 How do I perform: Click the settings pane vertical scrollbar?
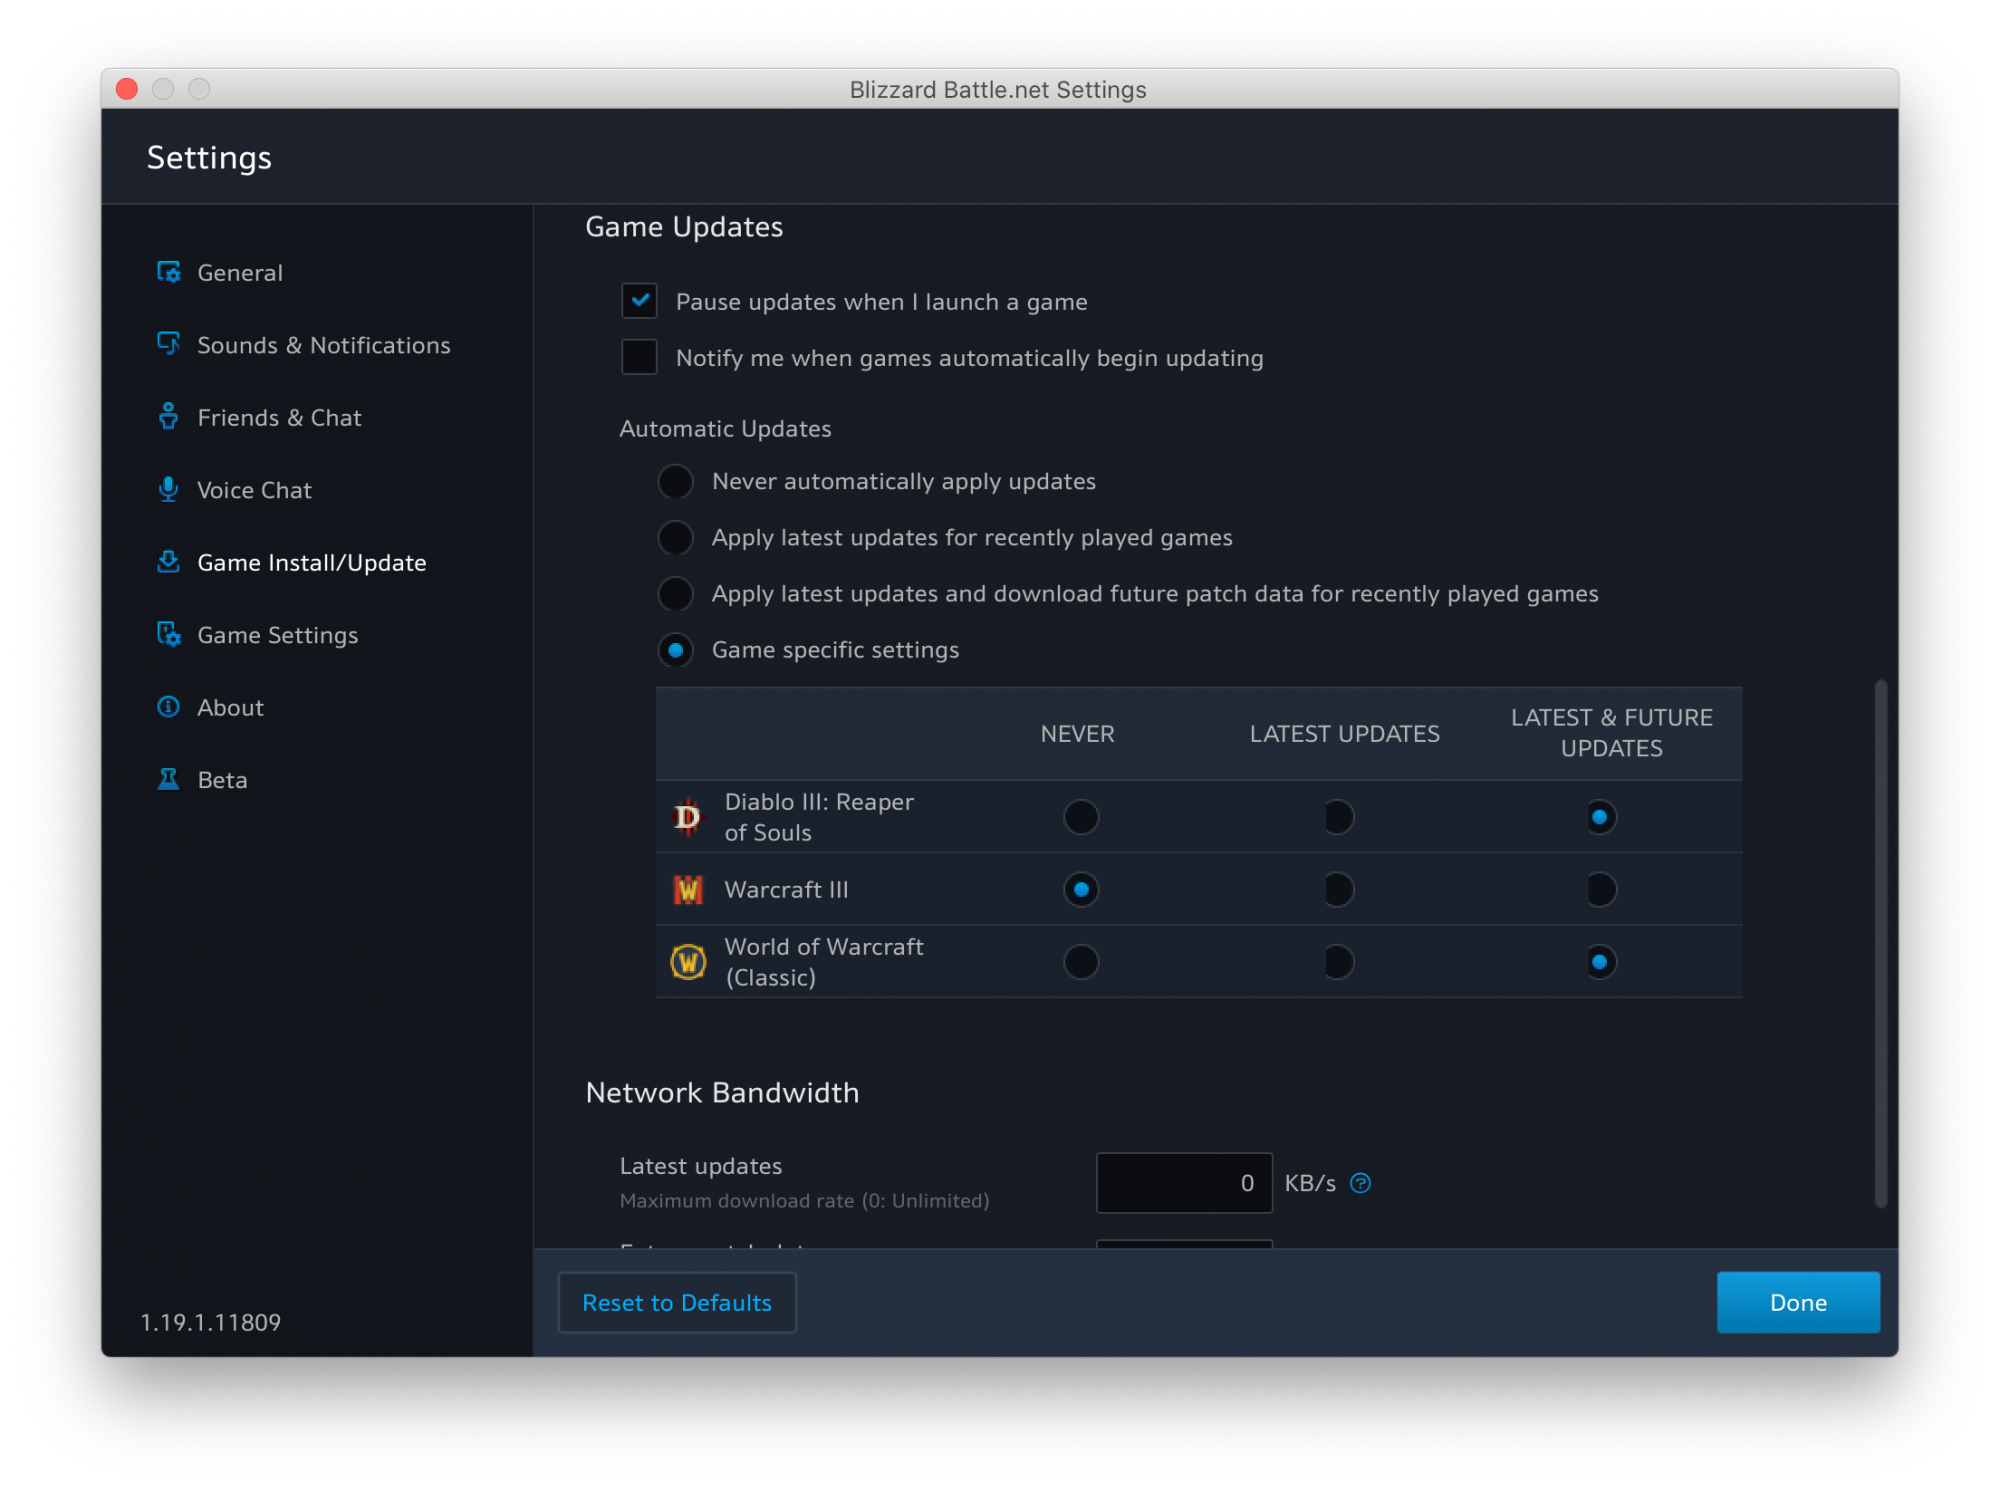[1880, 943]
